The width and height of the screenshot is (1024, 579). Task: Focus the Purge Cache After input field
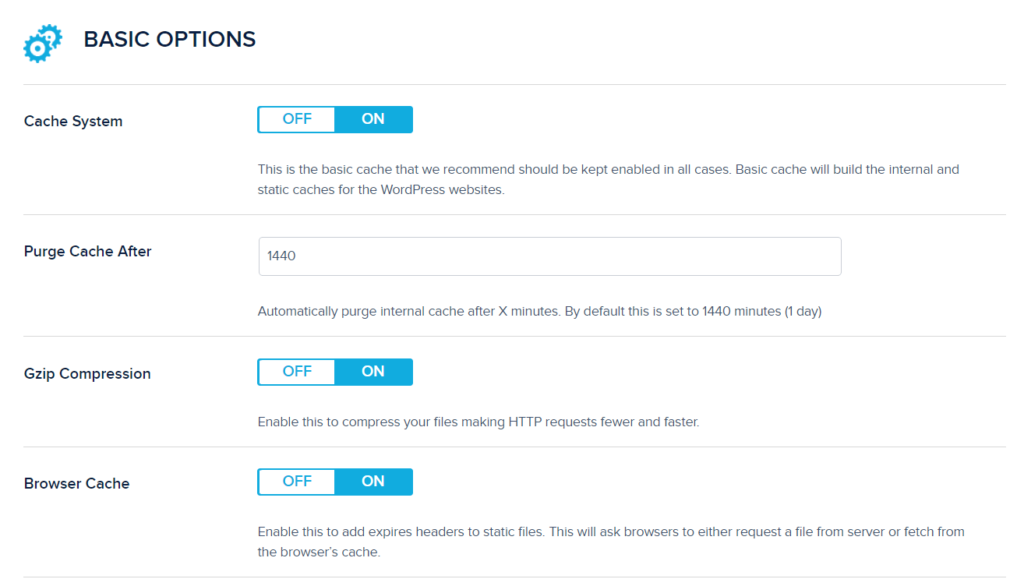point(549,256)
